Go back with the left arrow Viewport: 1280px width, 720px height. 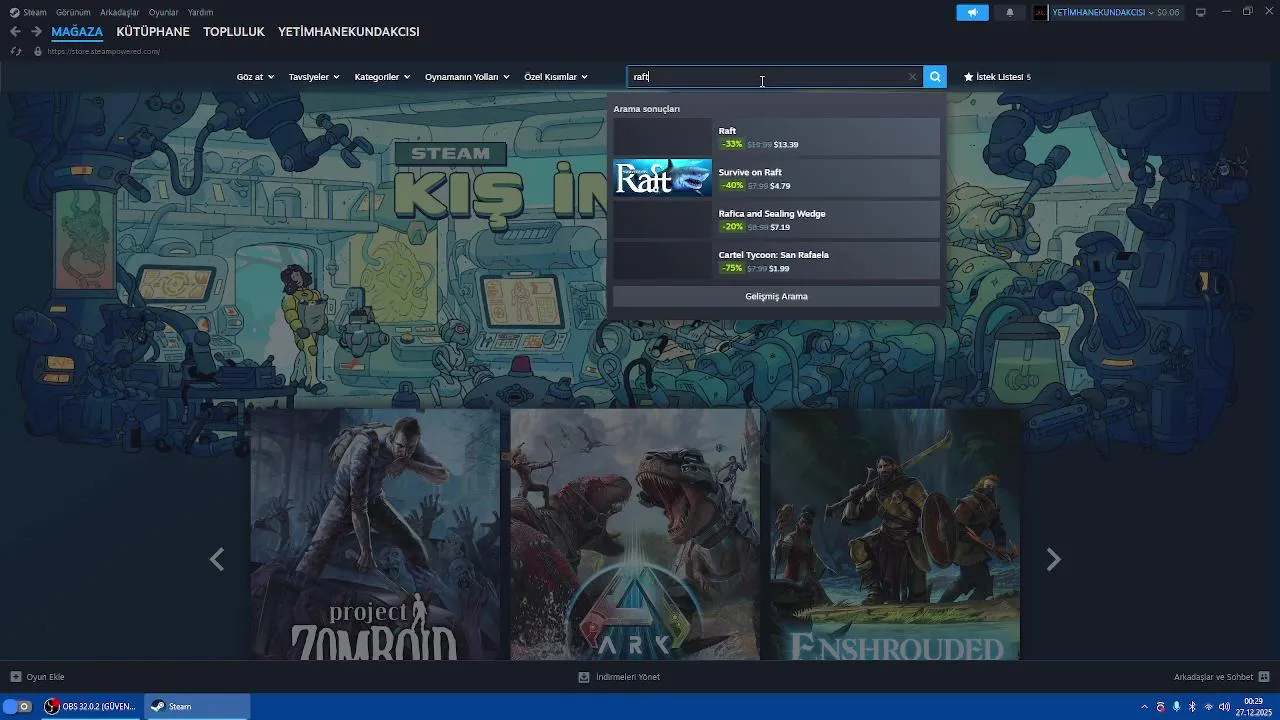[15, 31]
